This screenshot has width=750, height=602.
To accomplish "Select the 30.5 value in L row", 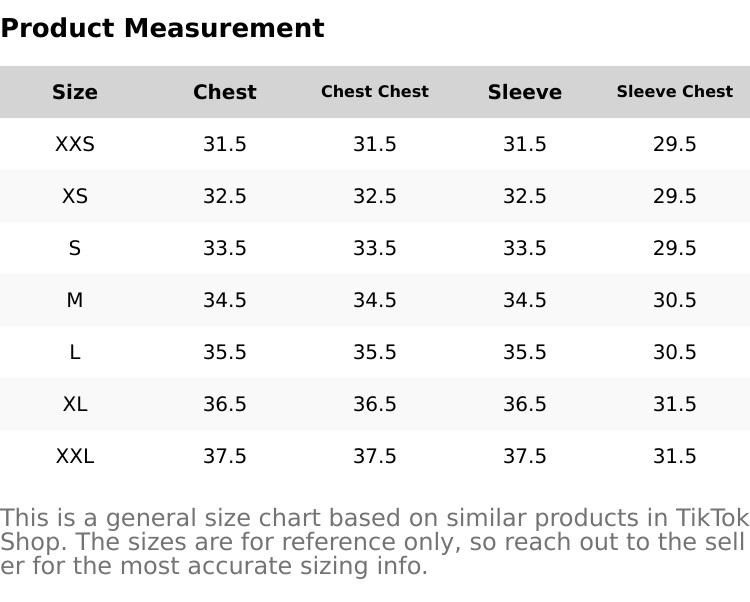I will click(675, 353).
